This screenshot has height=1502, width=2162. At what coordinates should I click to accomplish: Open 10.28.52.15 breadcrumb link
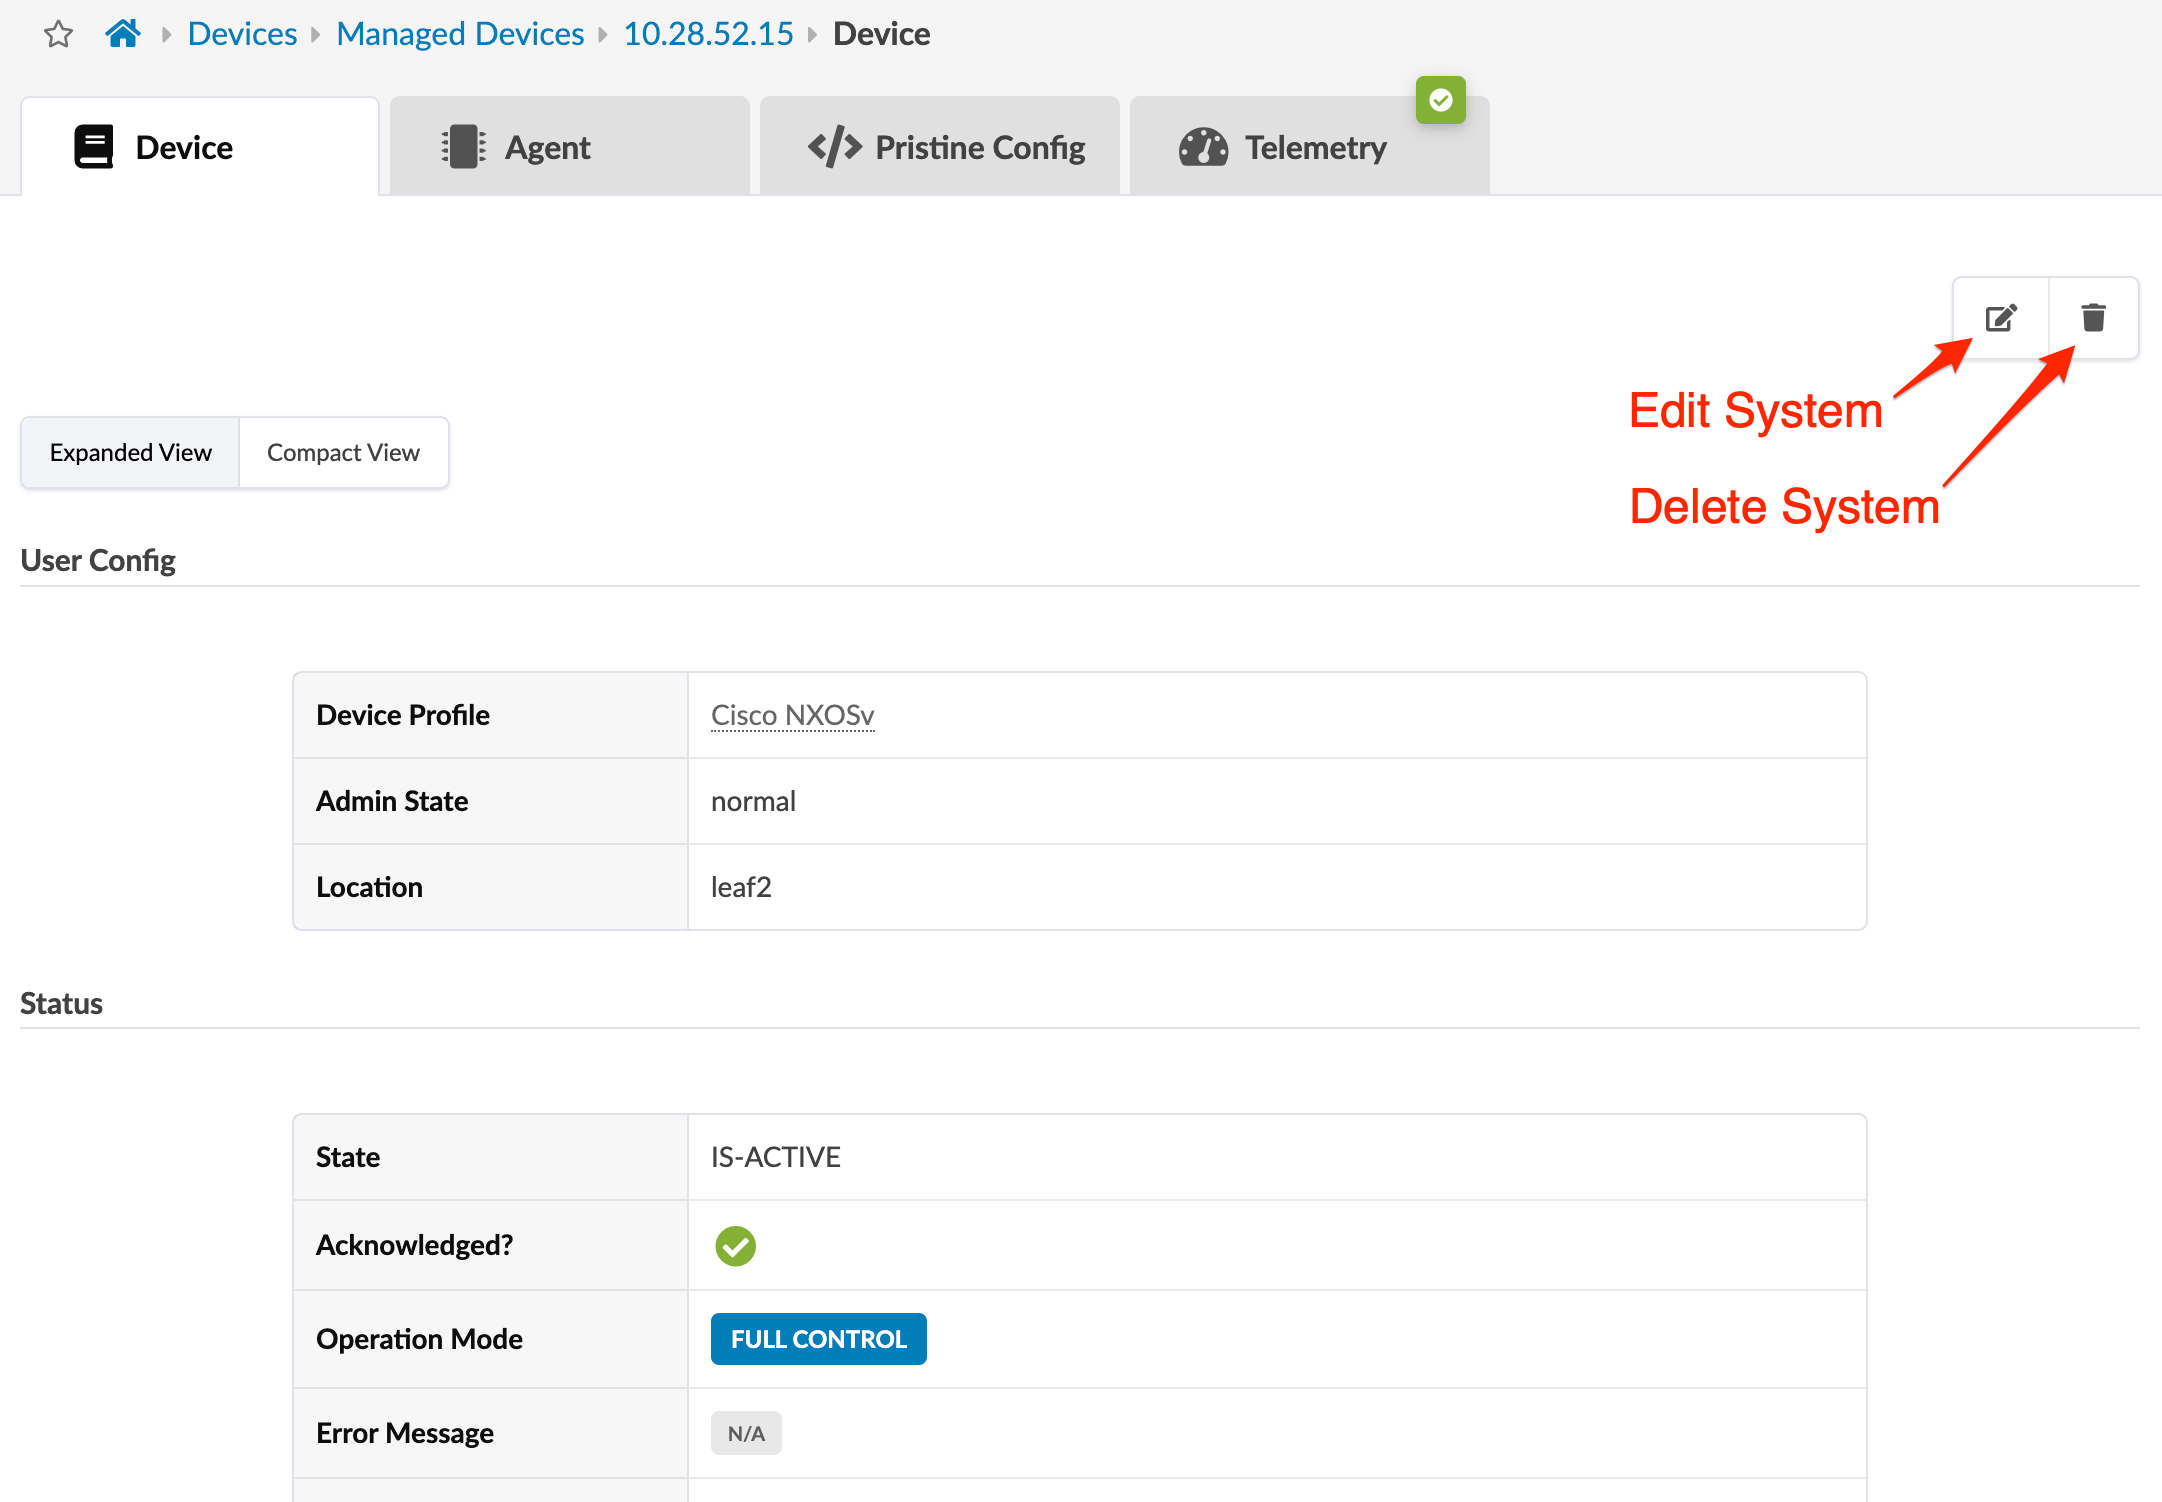pos(708,34)
